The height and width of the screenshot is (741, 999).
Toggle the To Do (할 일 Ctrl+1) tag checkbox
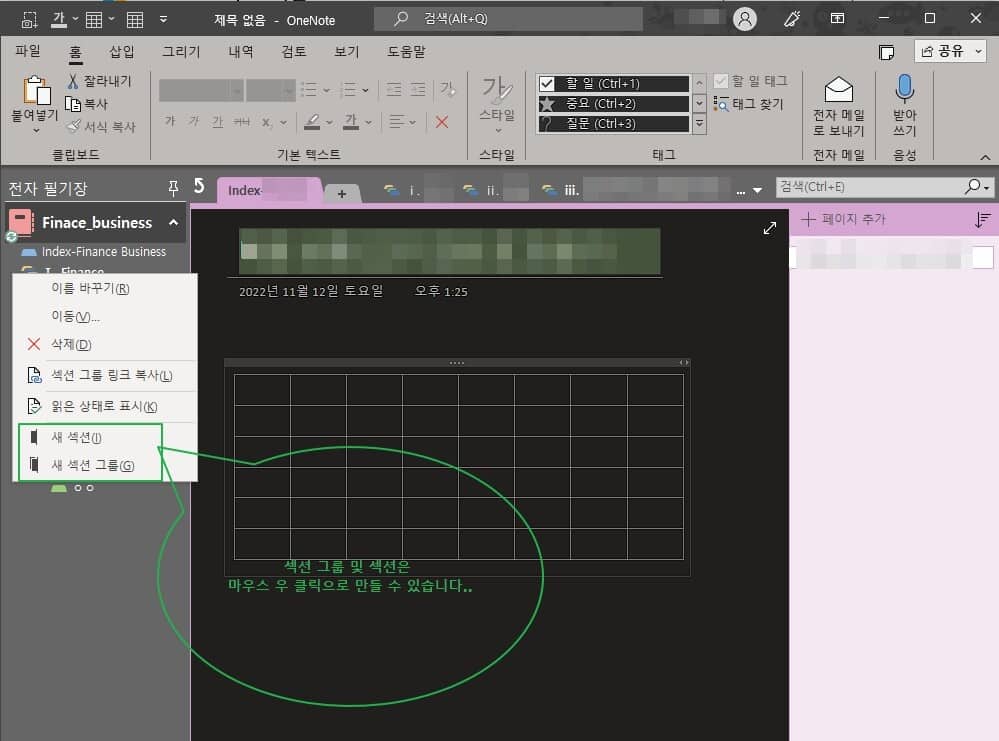[x=547, y=83]
